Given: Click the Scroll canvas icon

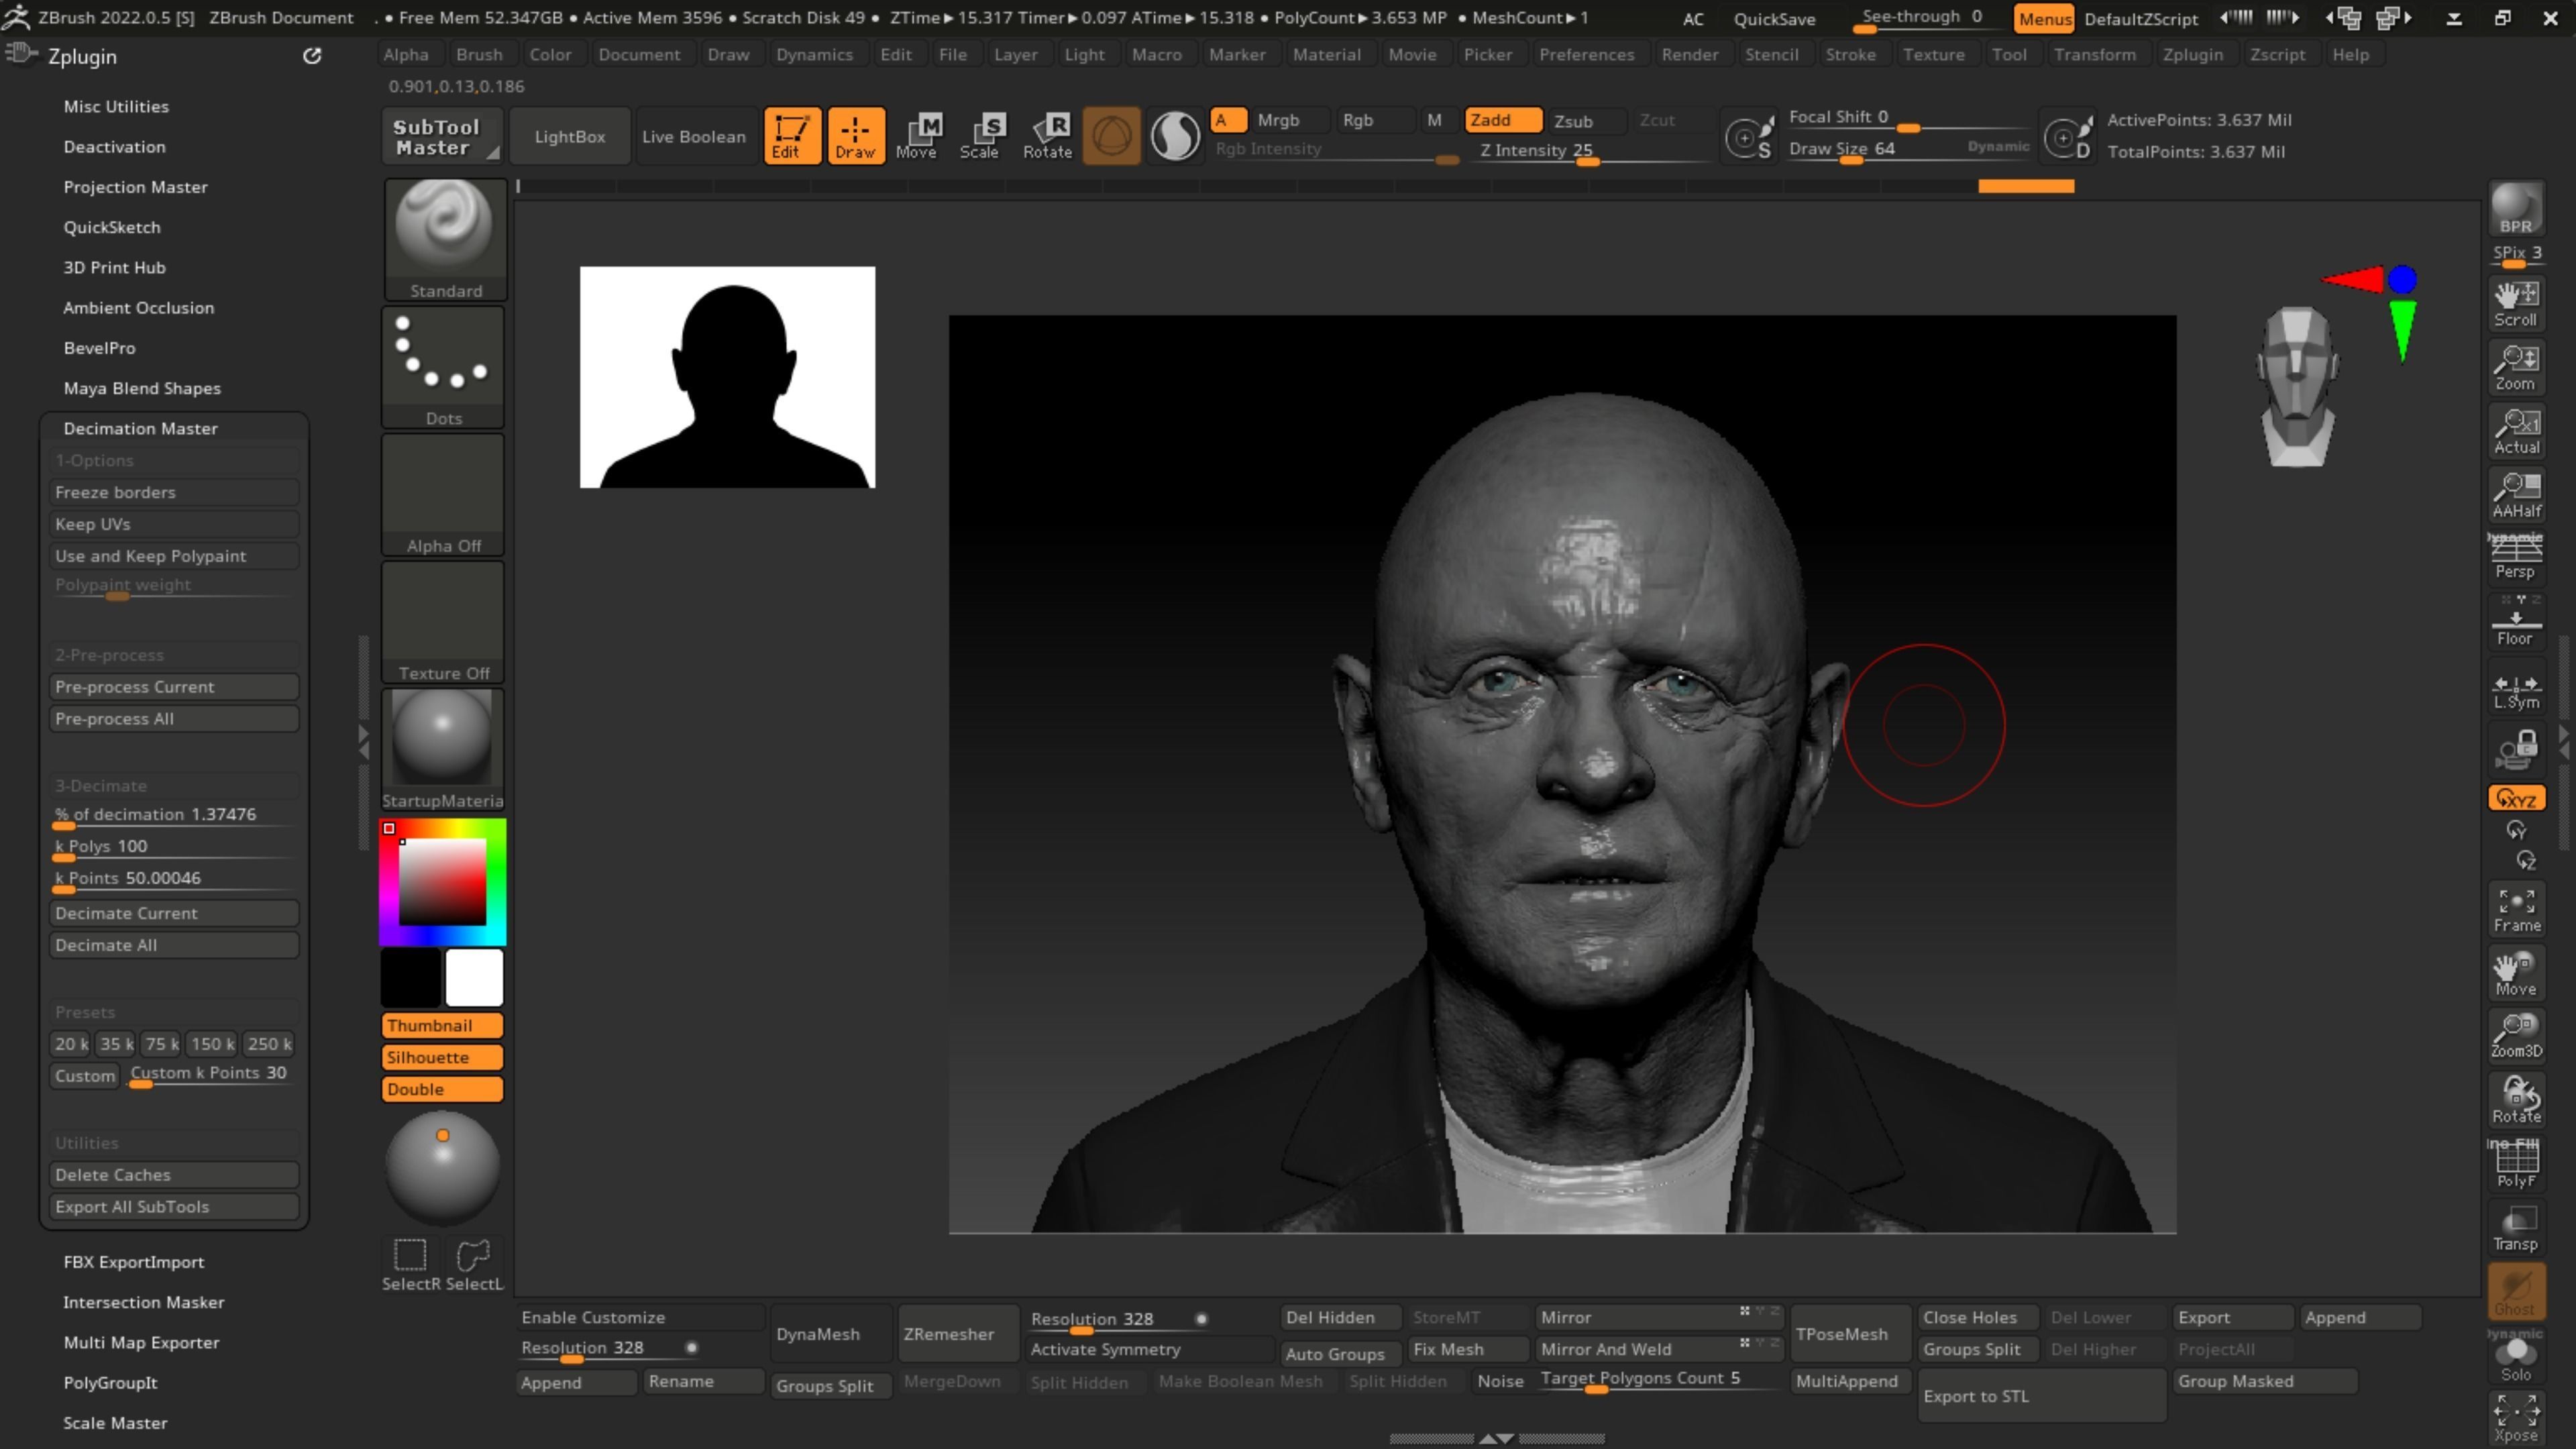Looking at the screenshot, I should [2516, 303].
